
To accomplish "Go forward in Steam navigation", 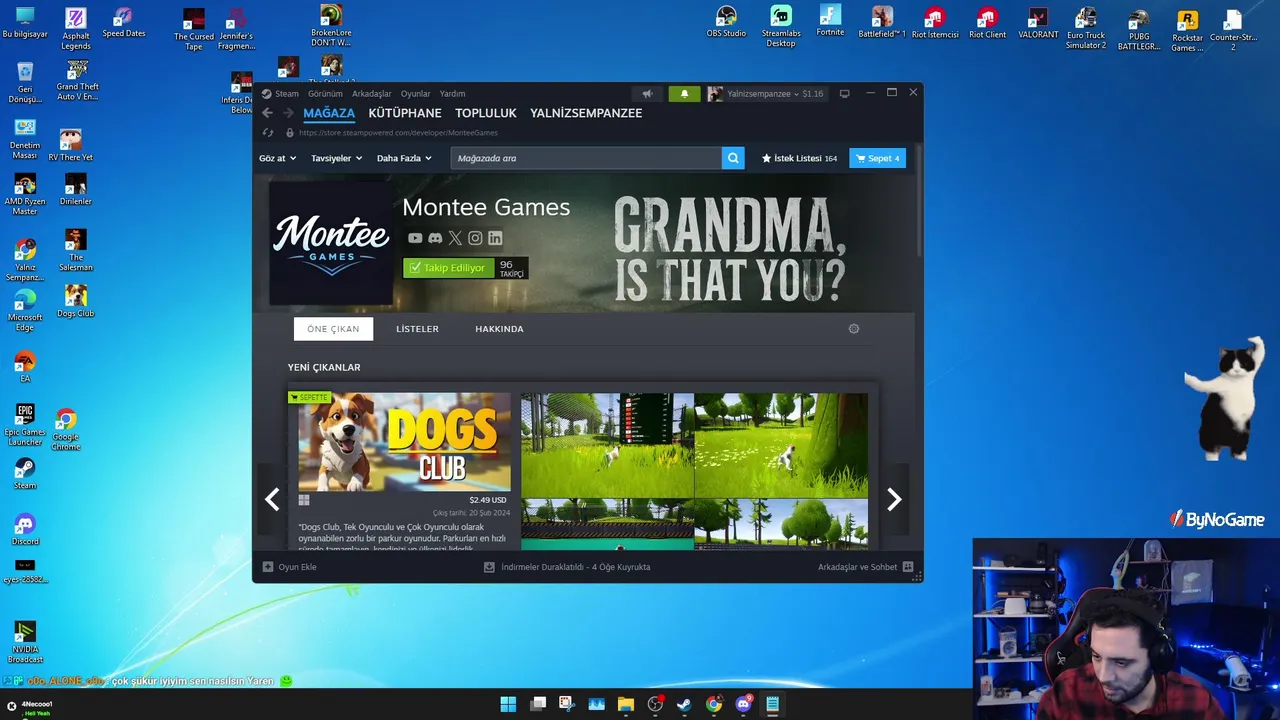I will (288, 113).
